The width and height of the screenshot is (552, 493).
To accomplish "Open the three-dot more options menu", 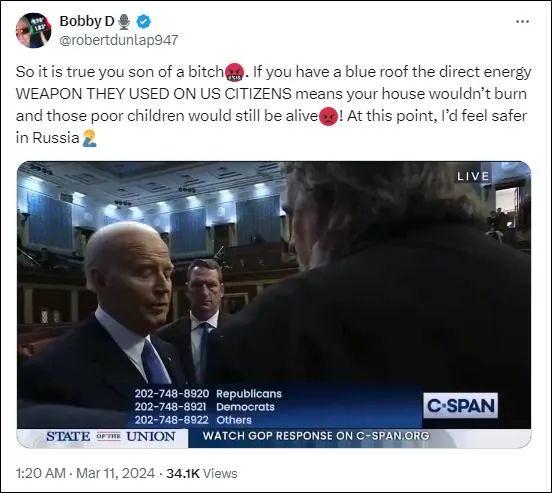I will click(522, 22).
